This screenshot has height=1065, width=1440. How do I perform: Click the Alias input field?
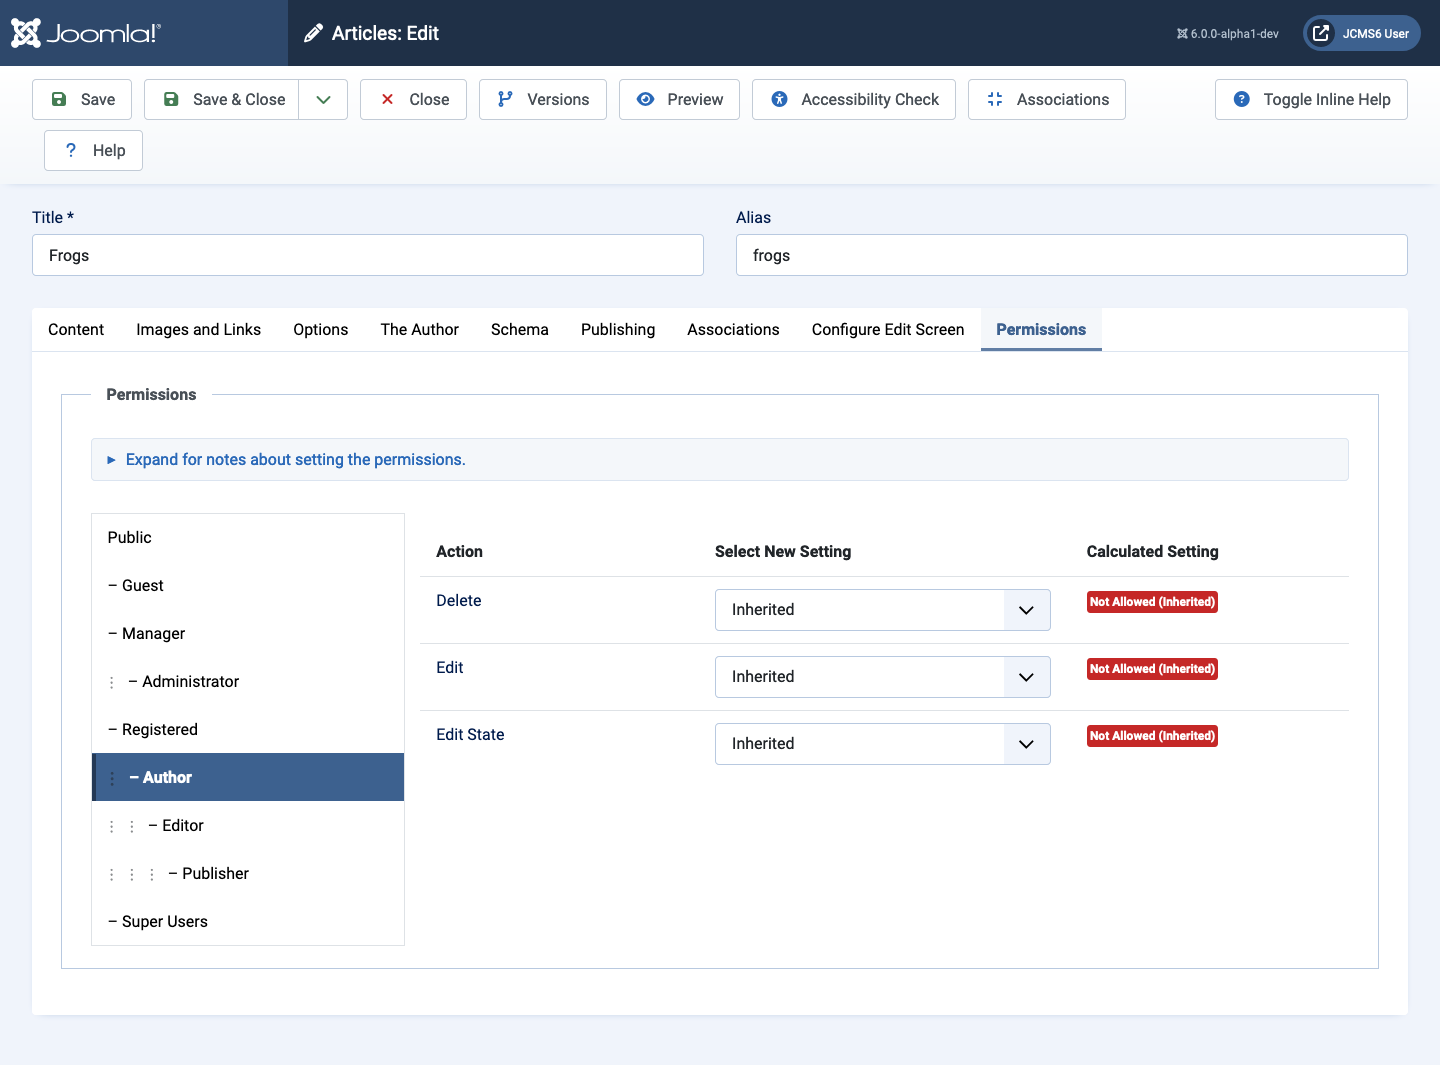pos(1071,255)
